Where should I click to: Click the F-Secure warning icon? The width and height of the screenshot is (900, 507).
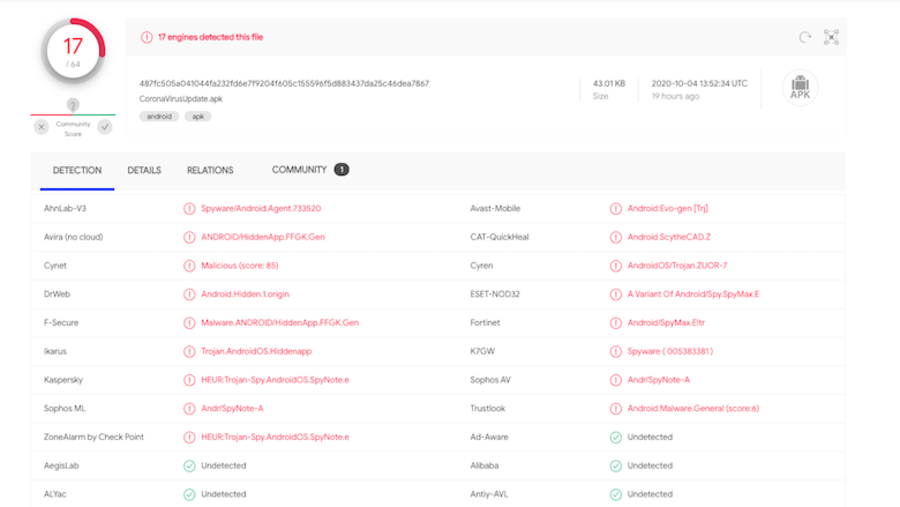pyautogui.click(x=189, y=323)
